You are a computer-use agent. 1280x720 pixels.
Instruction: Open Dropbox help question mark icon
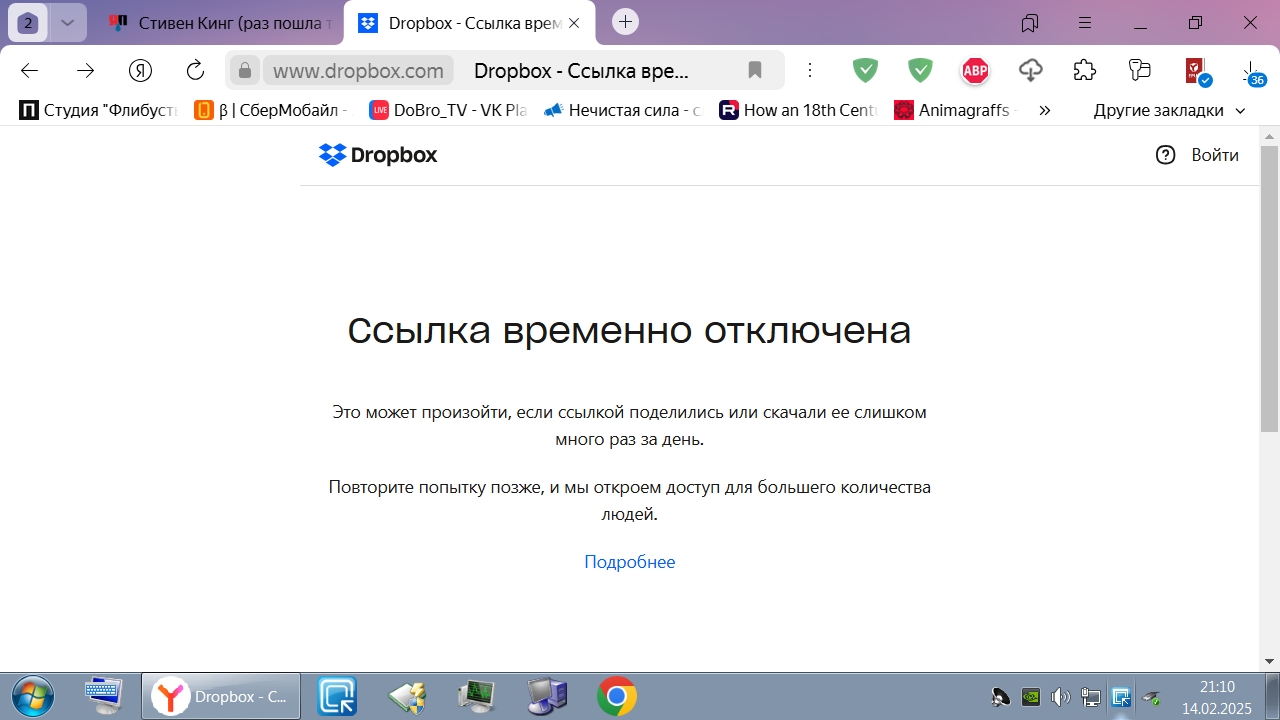tap(1165, 155)
